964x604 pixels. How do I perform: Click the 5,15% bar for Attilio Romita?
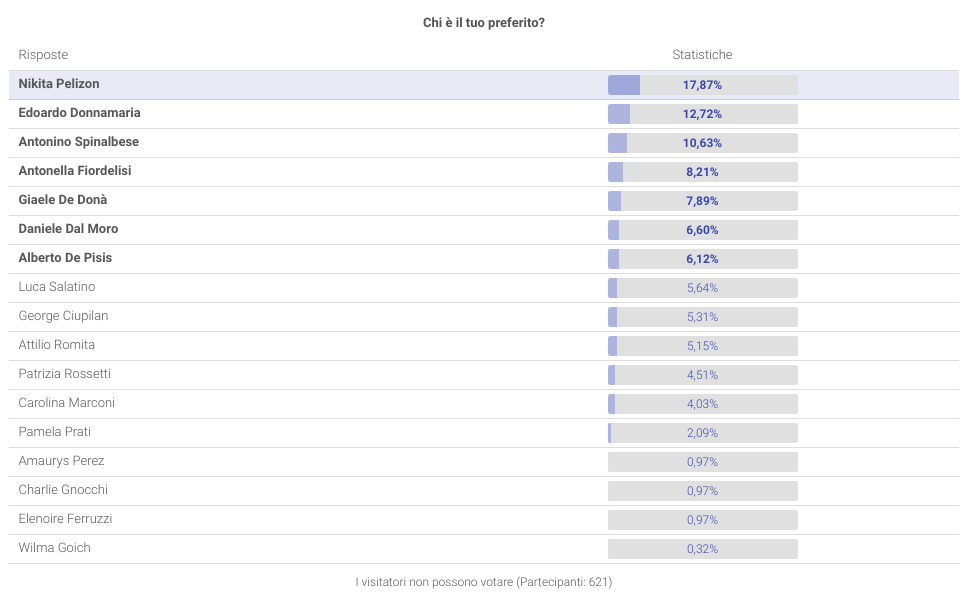coord(702,346)
